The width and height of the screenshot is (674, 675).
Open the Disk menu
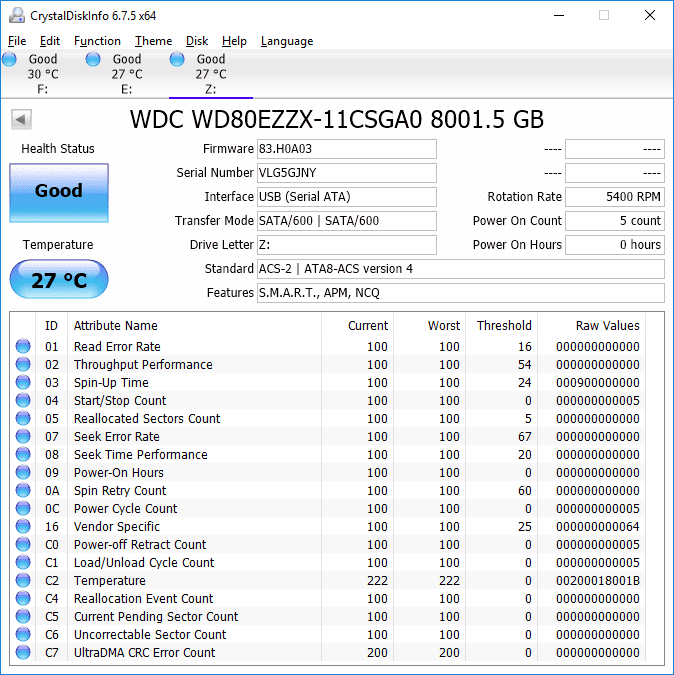(x=197, y=41)
